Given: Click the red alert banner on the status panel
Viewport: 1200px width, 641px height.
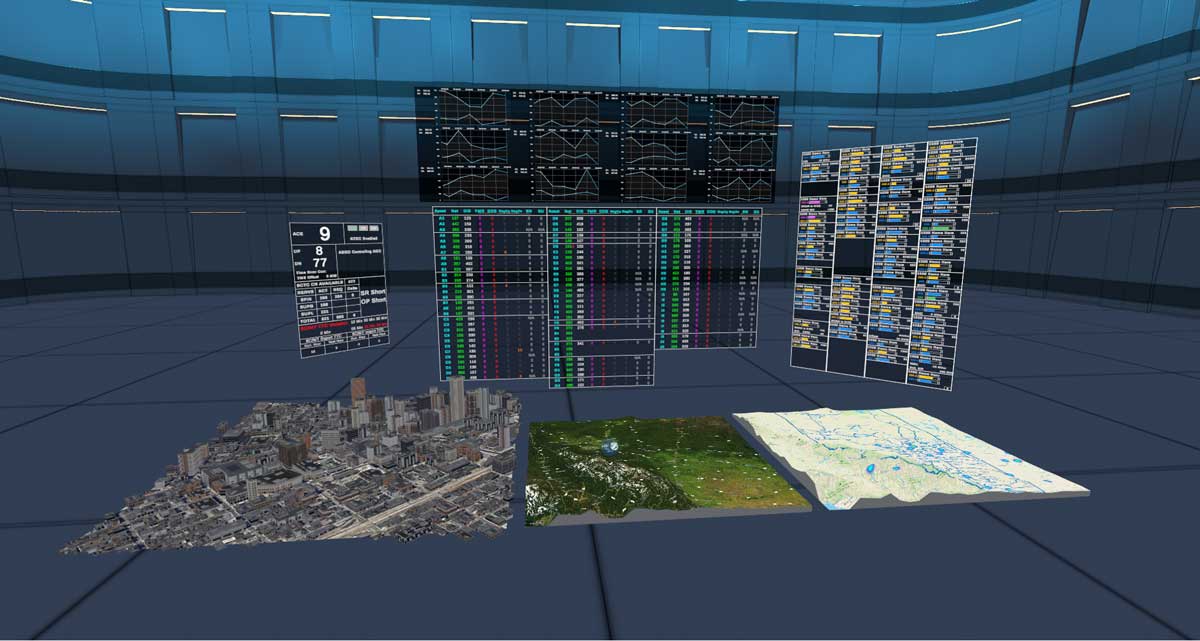Looking at the screenshot, I should coord(326,324).
